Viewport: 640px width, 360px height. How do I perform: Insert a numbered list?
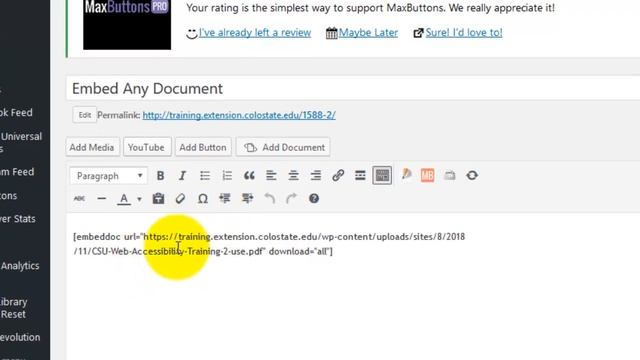pyautogui.click(x=227, y=176)
